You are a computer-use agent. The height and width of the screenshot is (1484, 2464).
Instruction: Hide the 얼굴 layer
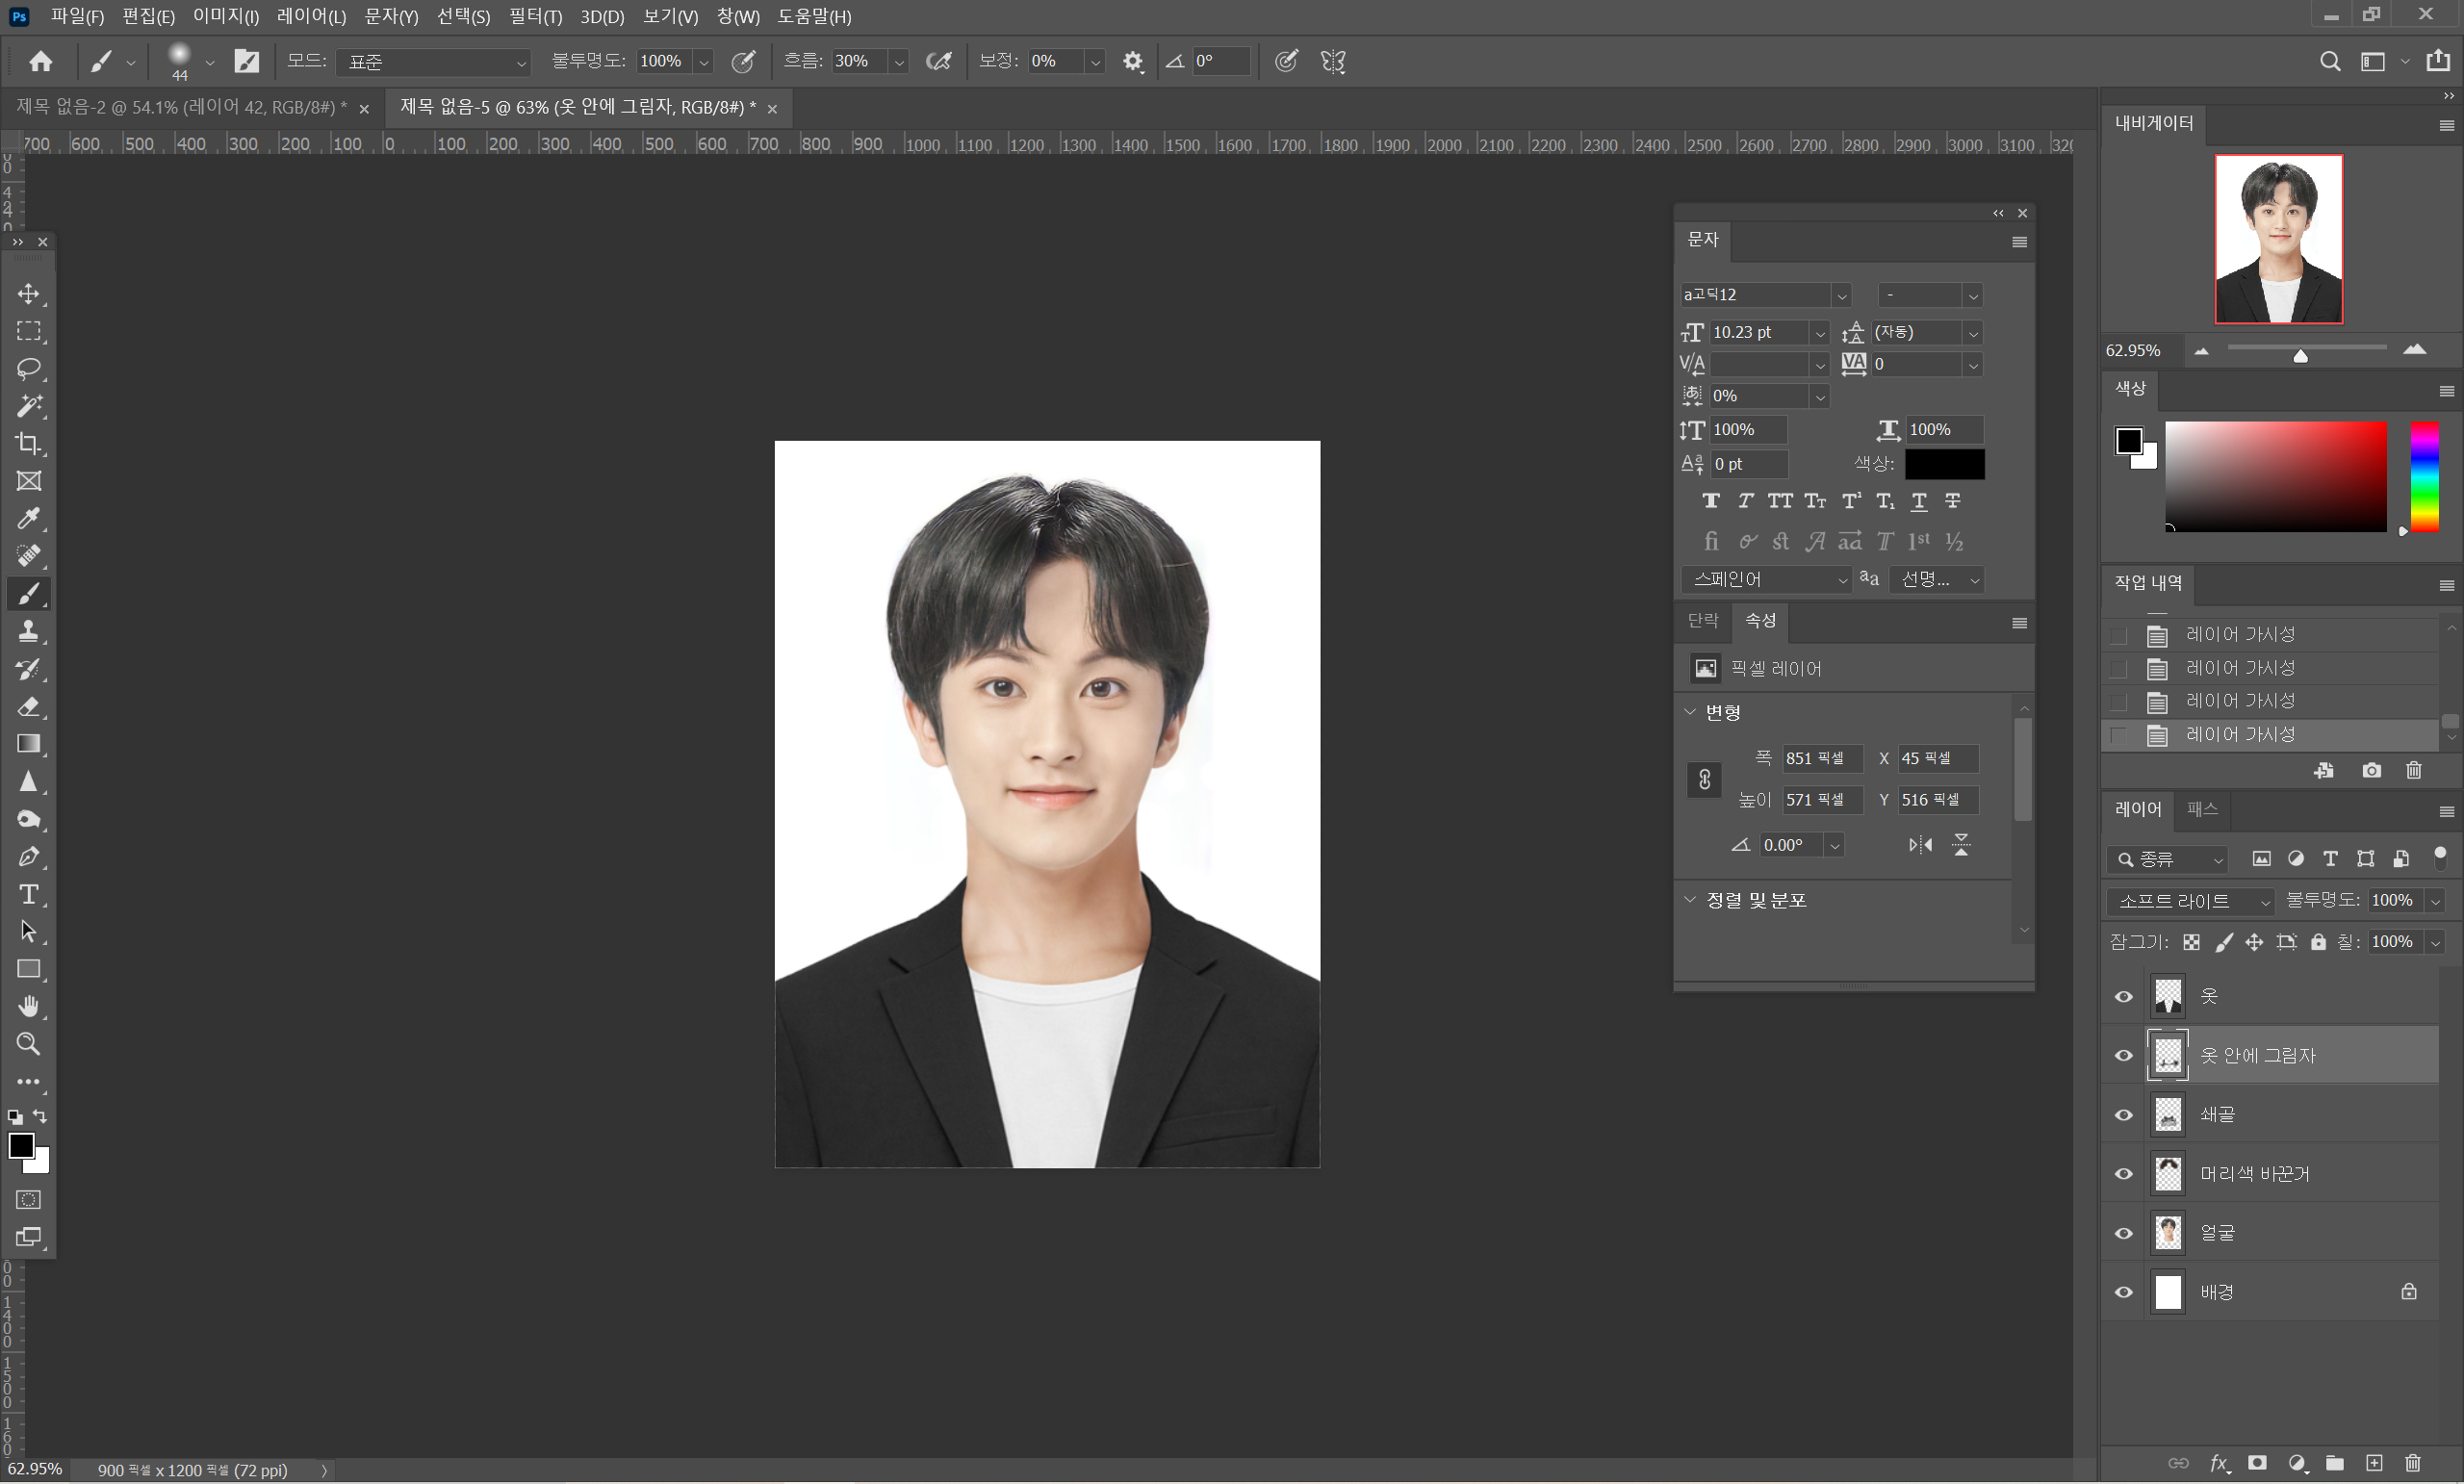(2123, 1233)
